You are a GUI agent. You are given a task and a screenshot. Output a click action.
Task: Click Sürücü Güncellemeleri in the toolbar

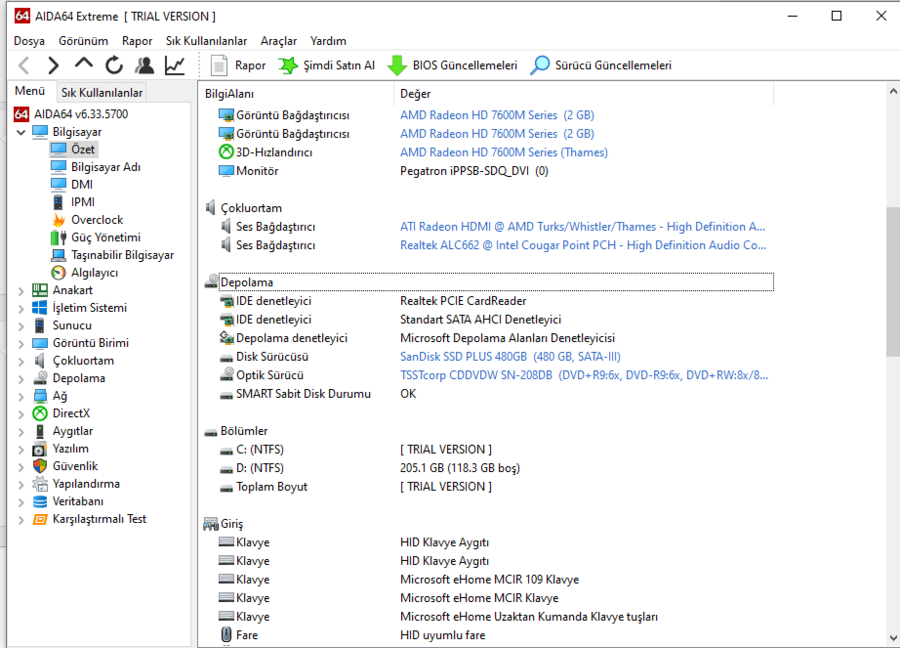[x=601, y=66]
